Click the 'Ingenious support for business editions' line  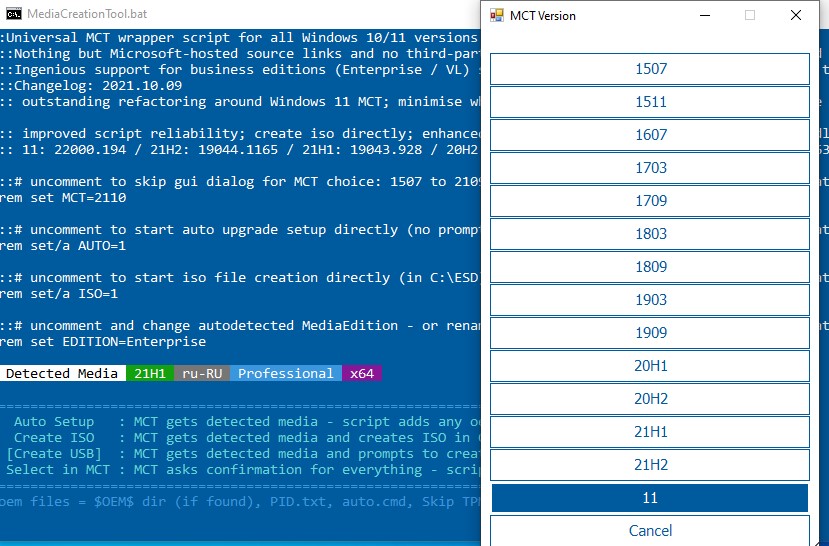240,70
